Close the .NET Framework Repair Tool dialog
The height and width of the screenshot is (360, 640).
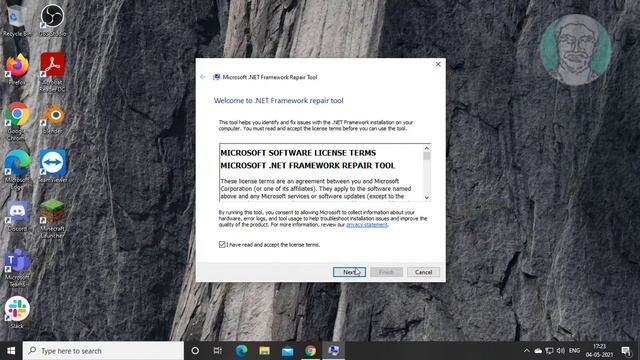tap(438, 64)
